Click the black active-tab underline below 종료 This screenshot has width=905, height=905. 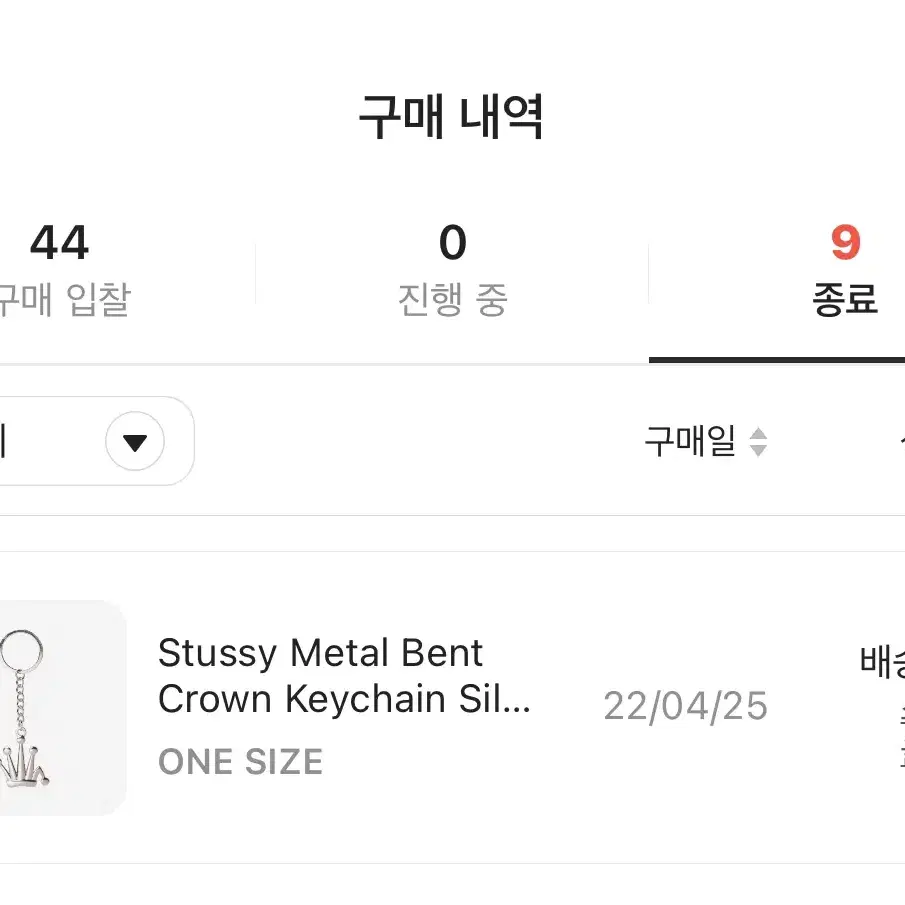777,360
